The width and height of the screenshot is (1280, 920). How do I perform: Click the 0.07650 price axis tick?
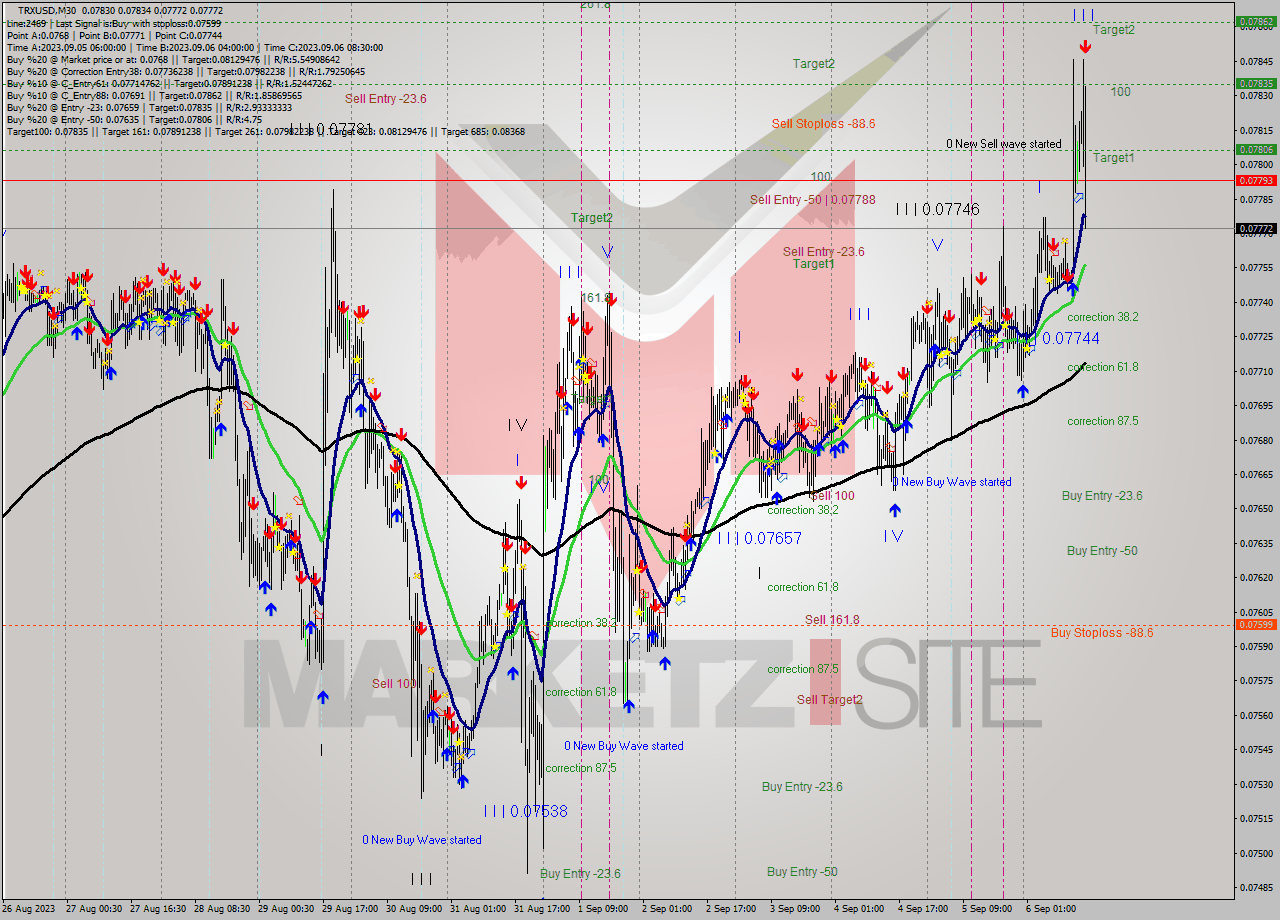(1256, 509)
